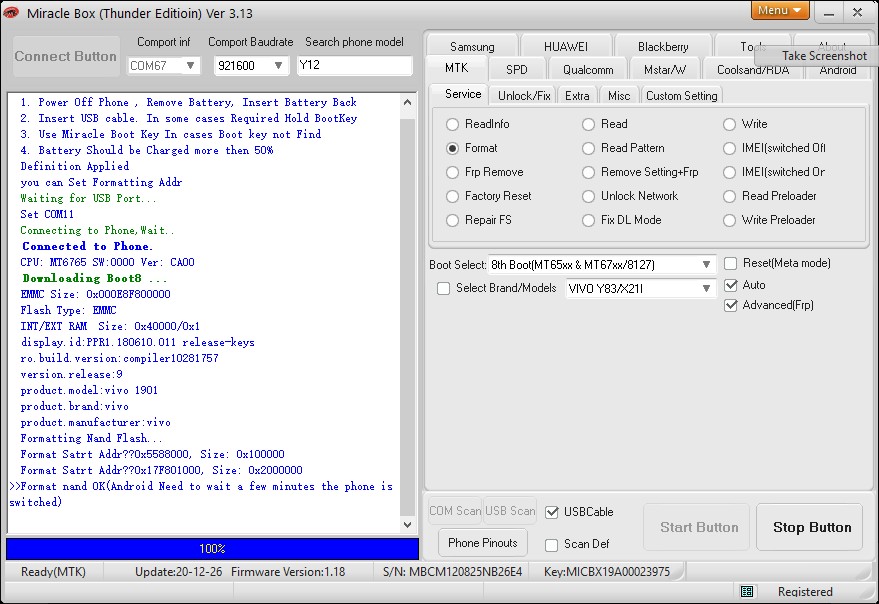Click the COM Scan button

pos(455,511)
